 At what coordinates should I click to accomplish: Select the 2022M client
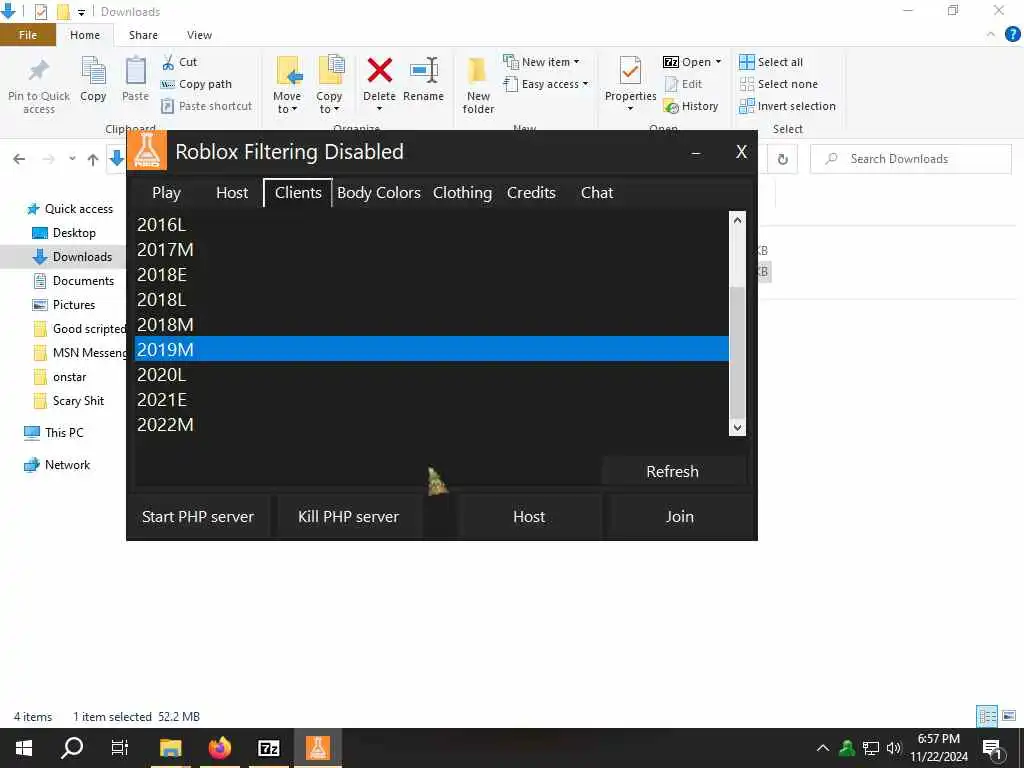point(431,424)
